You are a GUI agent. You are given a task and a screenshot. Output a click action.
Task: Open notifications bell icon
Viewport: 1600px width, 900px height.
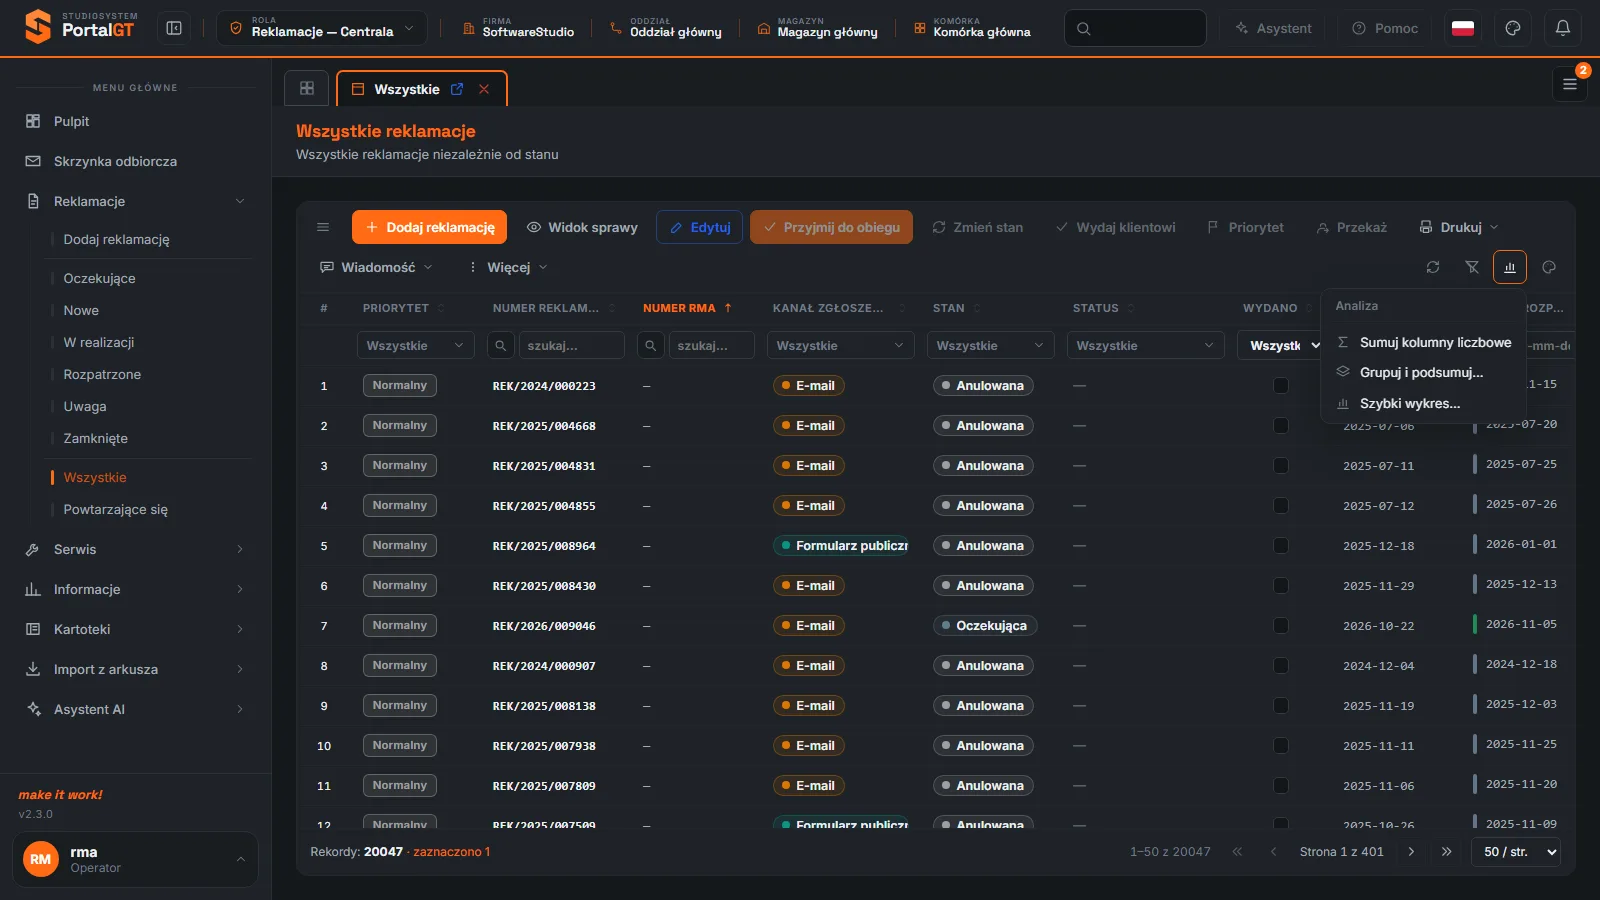click(1563, 28)
